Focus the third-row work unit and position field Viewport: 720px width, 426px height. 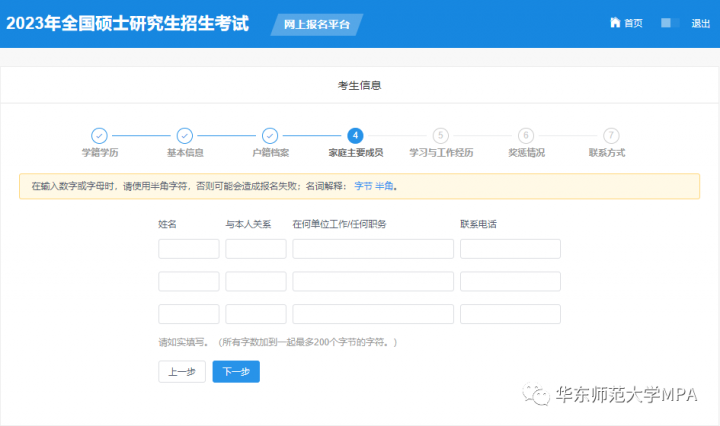click(373, 314)
